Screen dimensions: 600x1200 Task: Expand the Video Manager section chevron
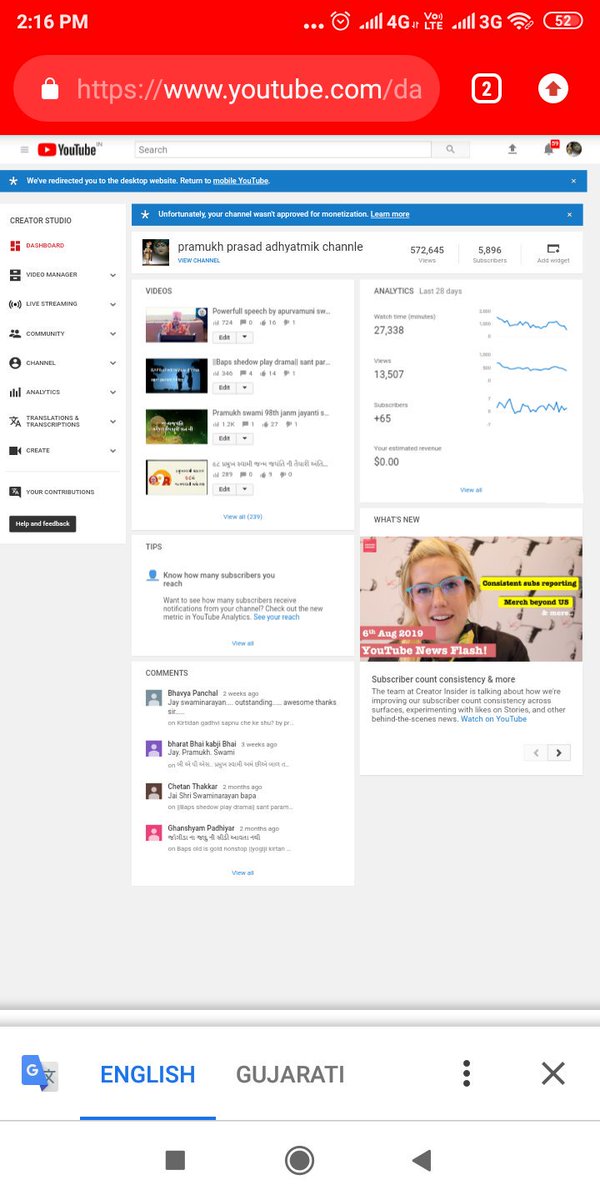point(113,275)
